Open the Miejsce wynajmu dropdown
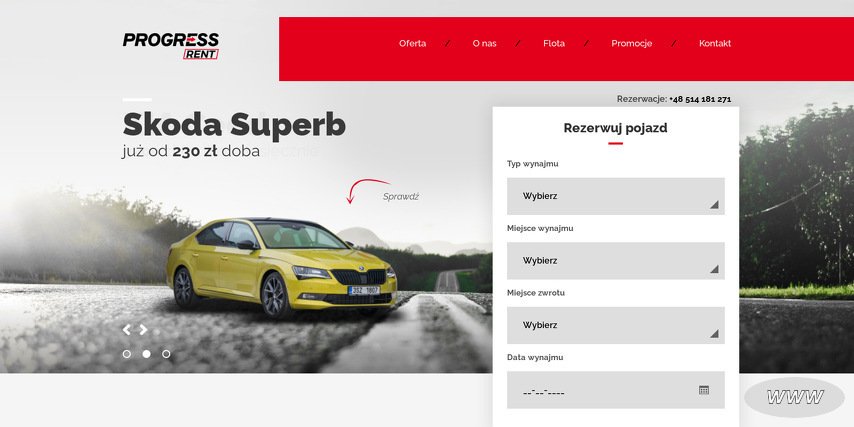Viewport: 854px width, 427px height. pyautogui.click(x=615, y=261)
